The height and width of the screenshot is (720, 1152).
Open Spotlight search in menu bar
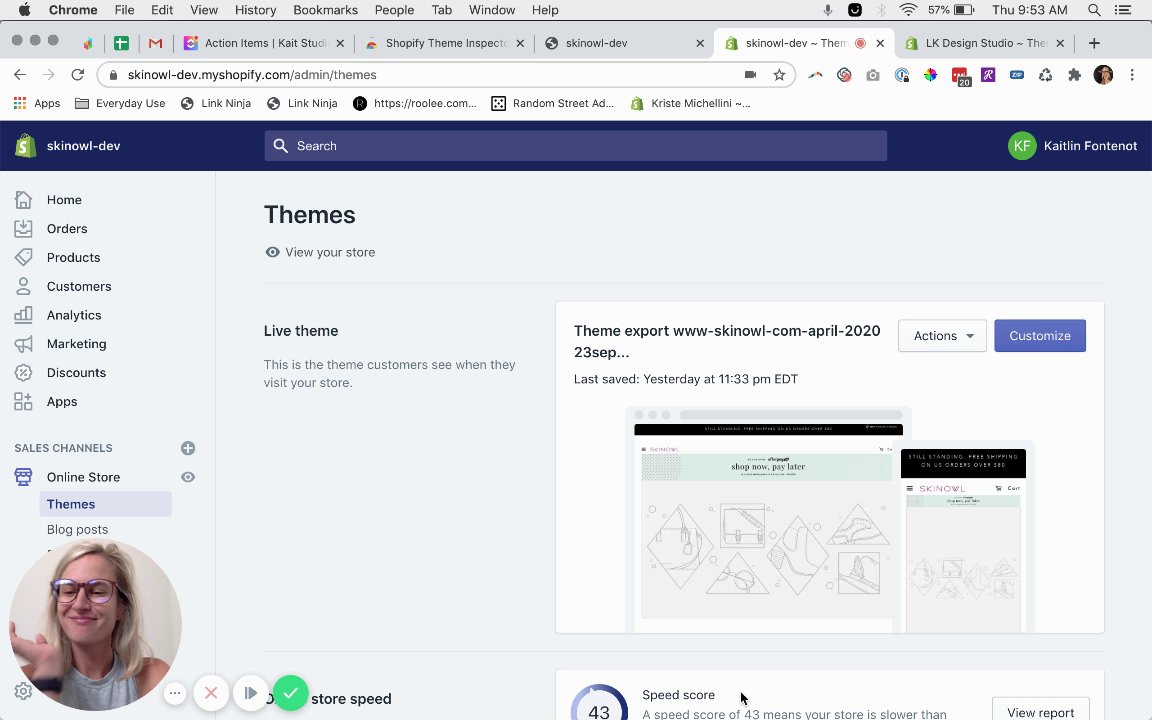[1094, 10]
